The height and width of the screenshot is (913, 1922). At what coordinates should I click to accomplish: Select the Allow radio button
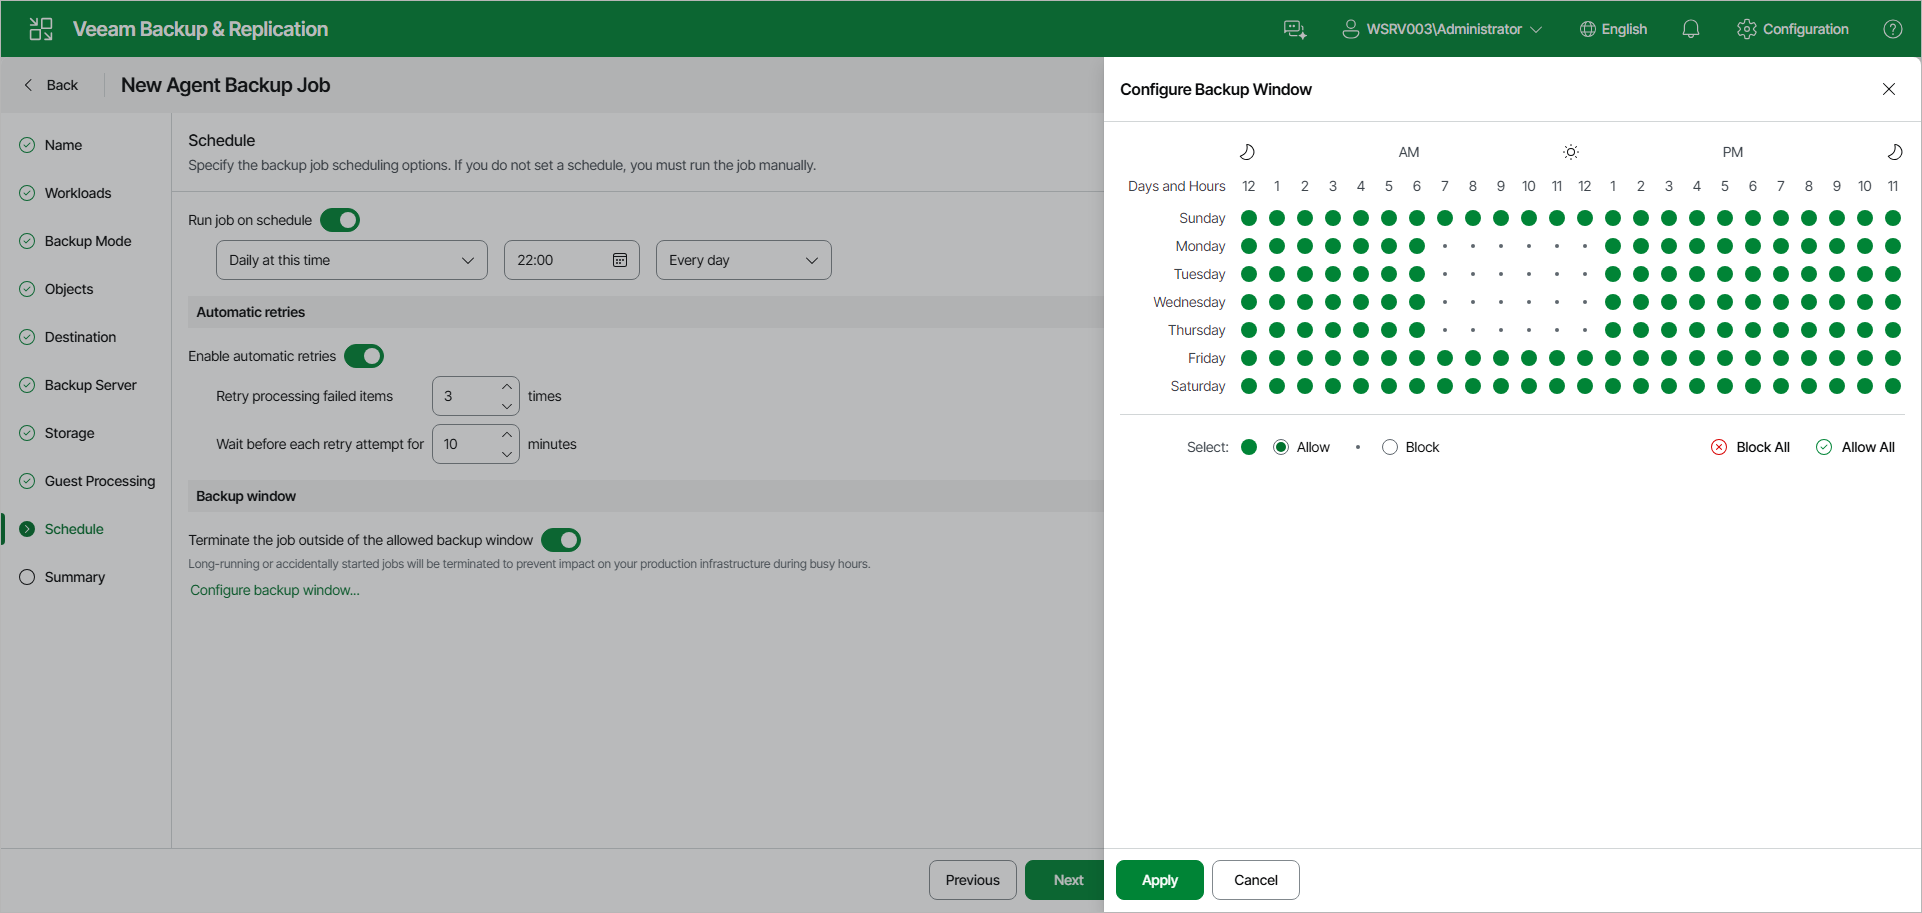1281,447
